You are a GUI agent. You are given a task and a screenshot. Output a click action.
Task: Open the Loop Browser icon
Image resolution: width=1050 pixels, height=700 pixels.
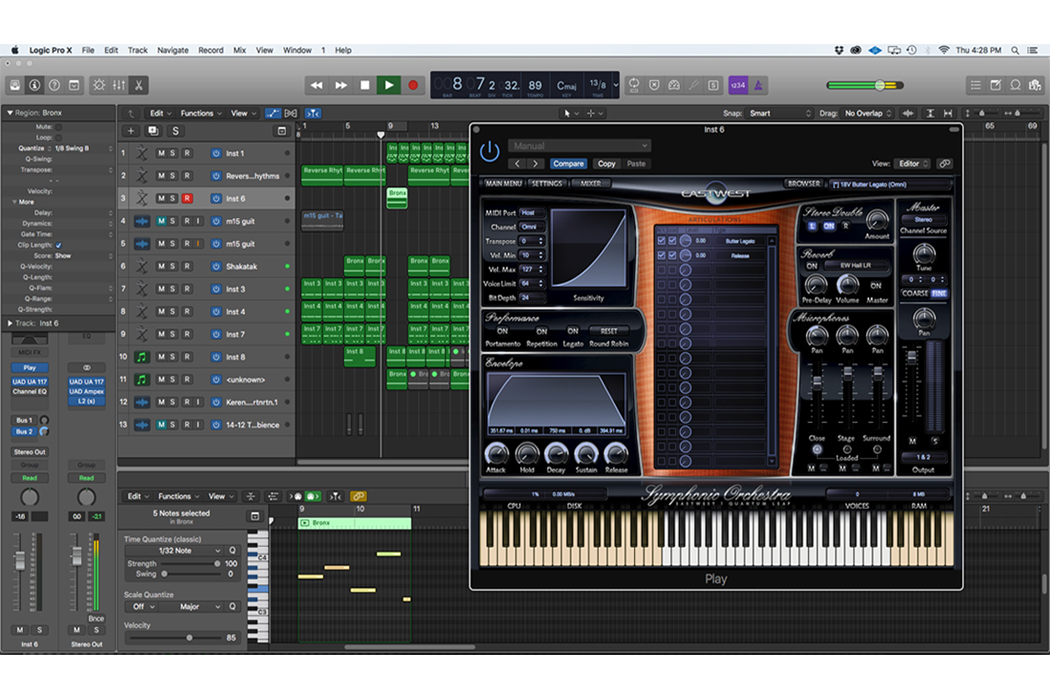[1016, 85]
